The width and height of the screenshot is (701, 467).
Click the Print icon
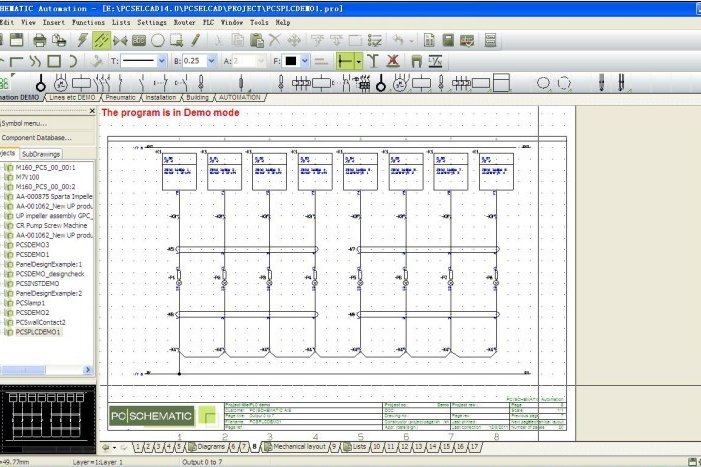tap(40, 40)
